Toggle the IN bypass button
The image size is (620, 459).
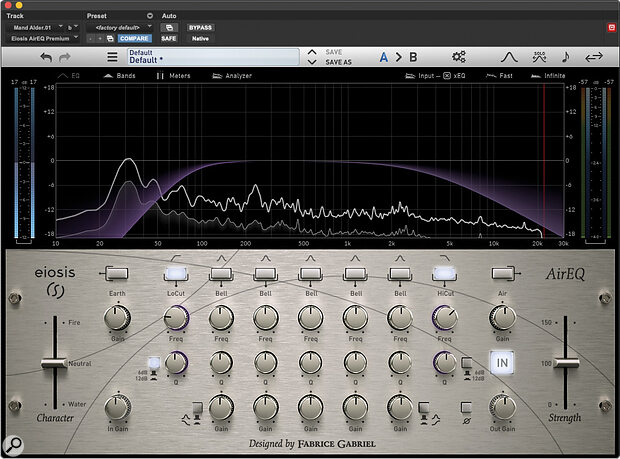tap(502, 363)
